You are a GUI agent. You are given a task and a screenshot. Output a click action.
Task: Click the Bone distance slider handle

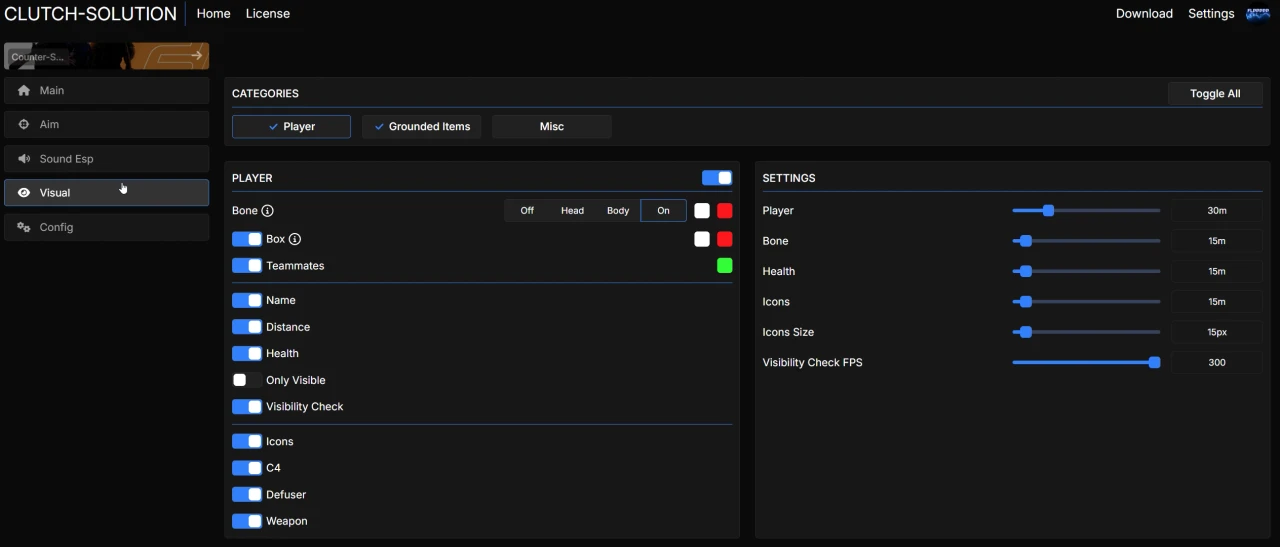(x=1025, y=241)
